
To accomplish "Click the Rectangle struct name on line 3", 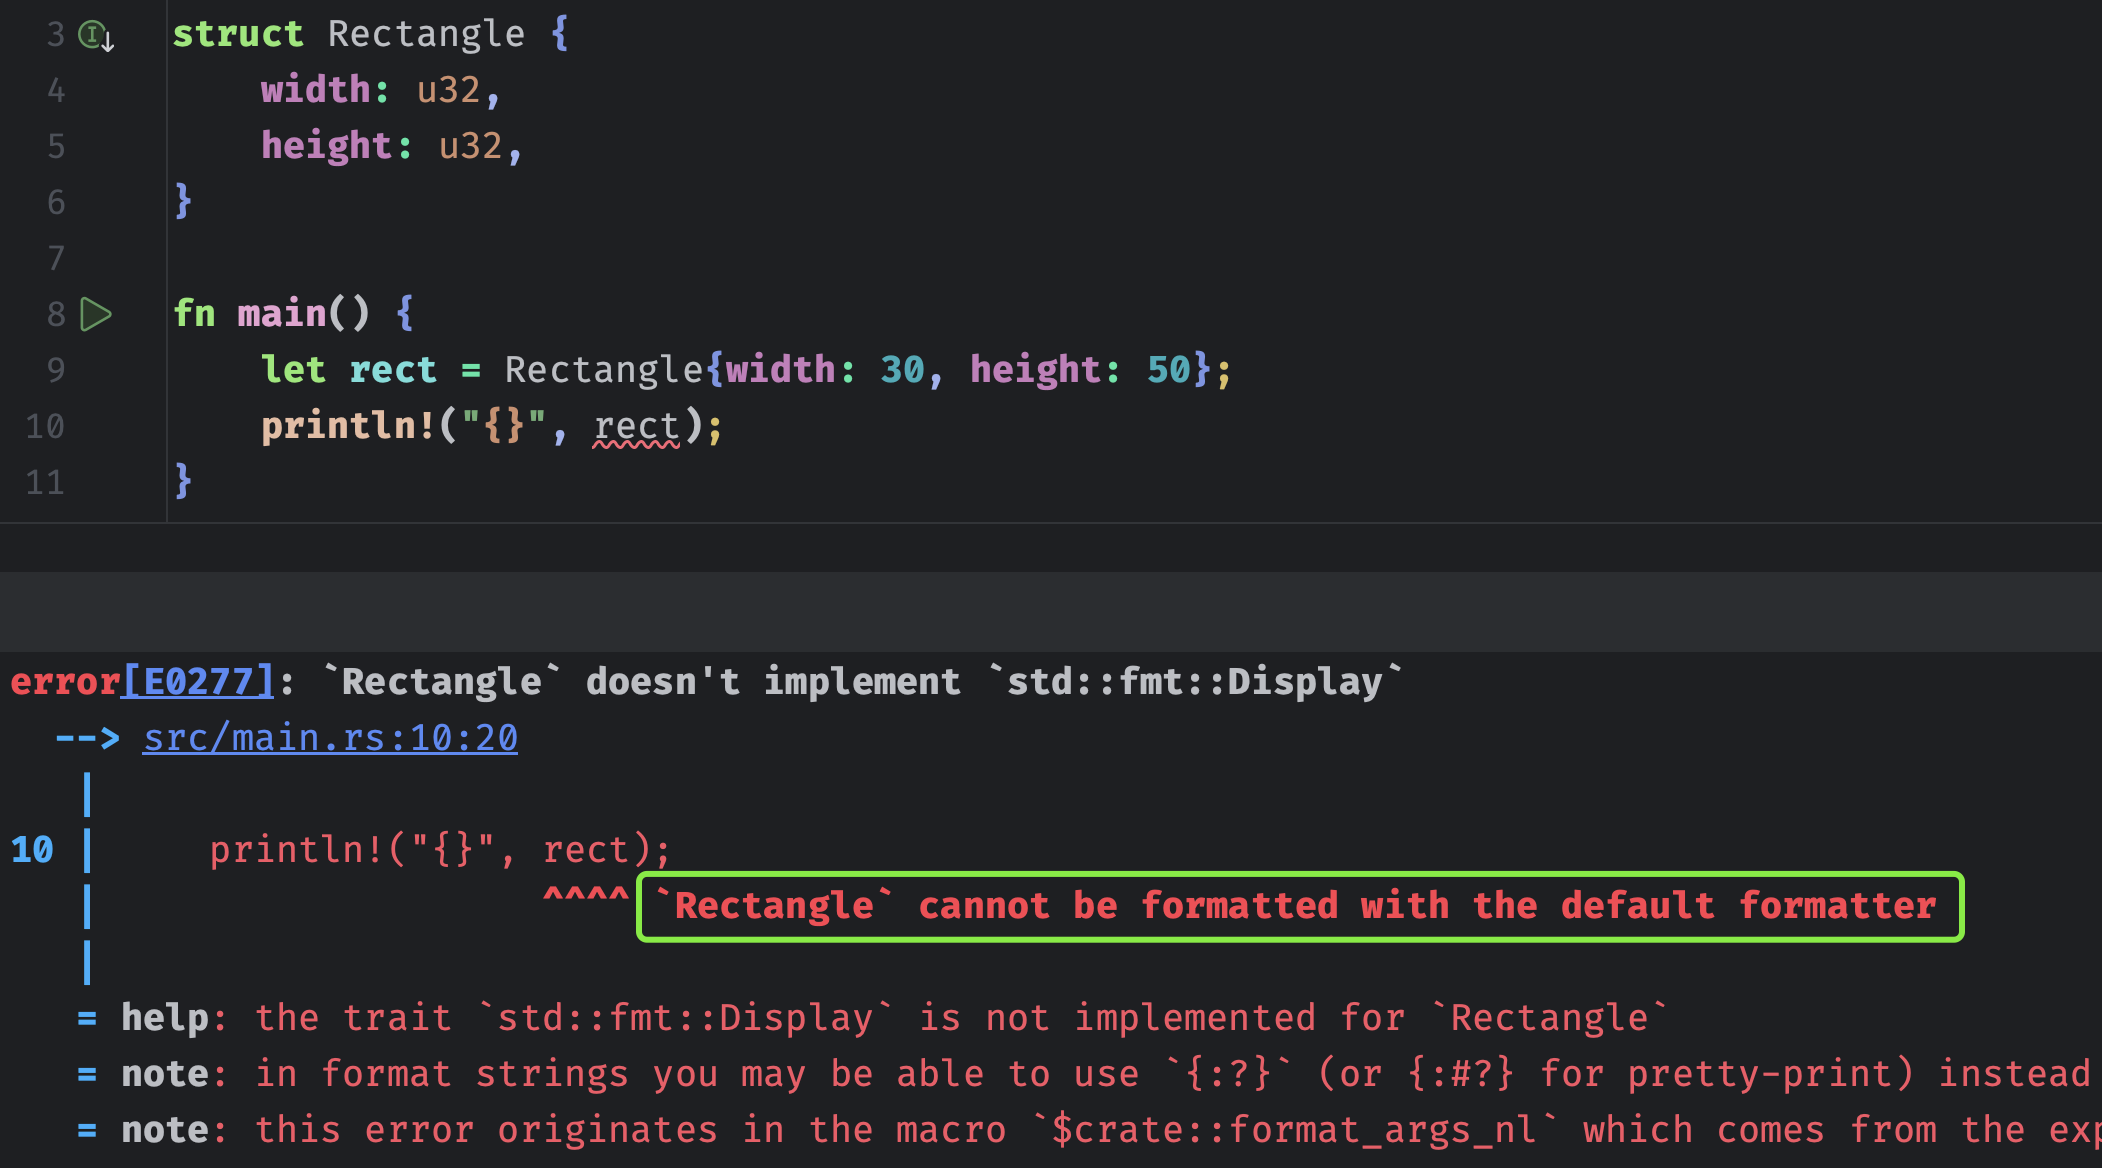I will click(426, 34).
